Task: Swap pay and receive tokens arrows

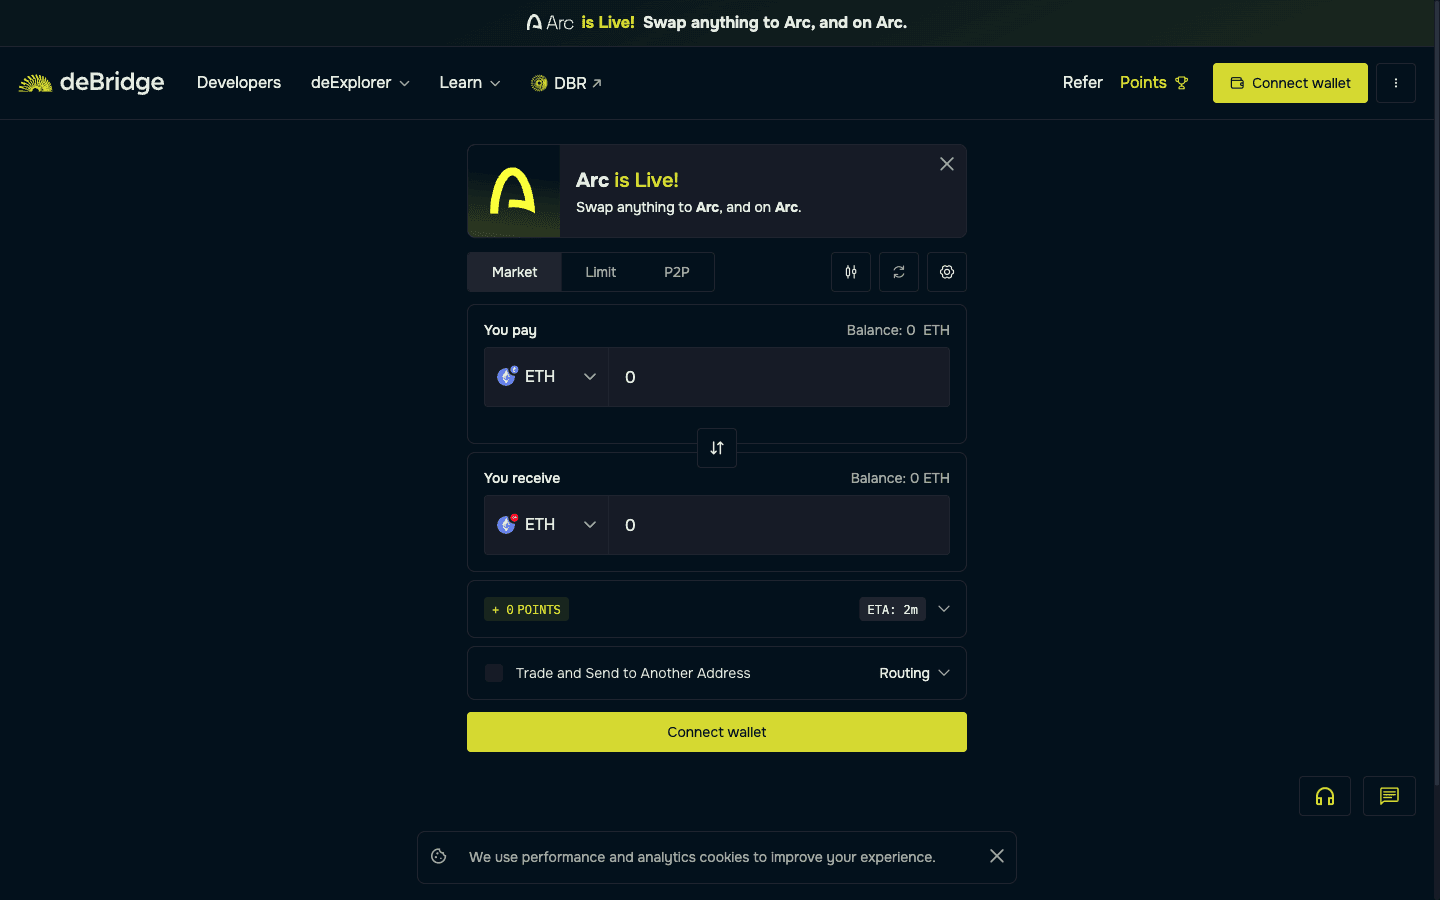Action: (x=717, y=448)
